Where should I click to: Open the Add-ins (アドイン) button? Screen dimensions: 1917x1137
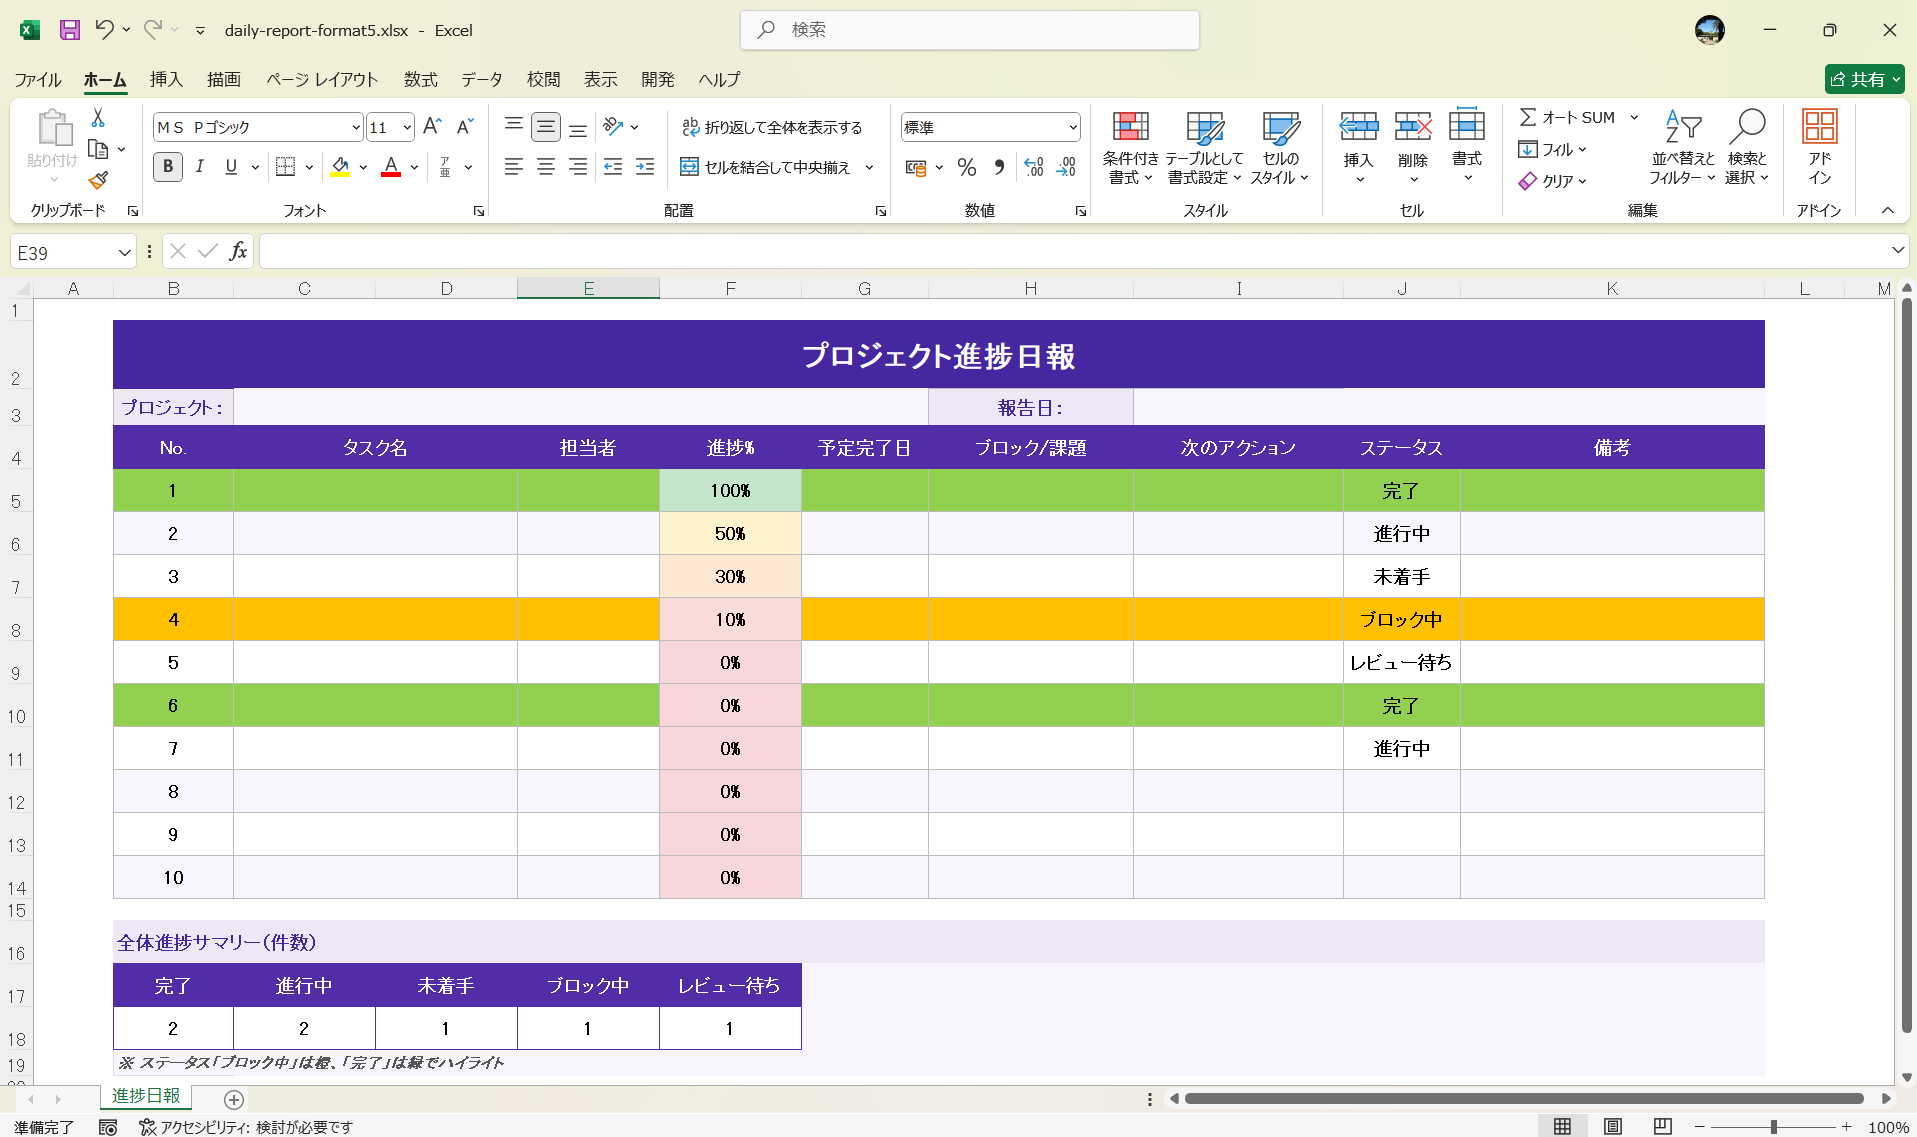pyautogui.click(x=1819, y=148)
